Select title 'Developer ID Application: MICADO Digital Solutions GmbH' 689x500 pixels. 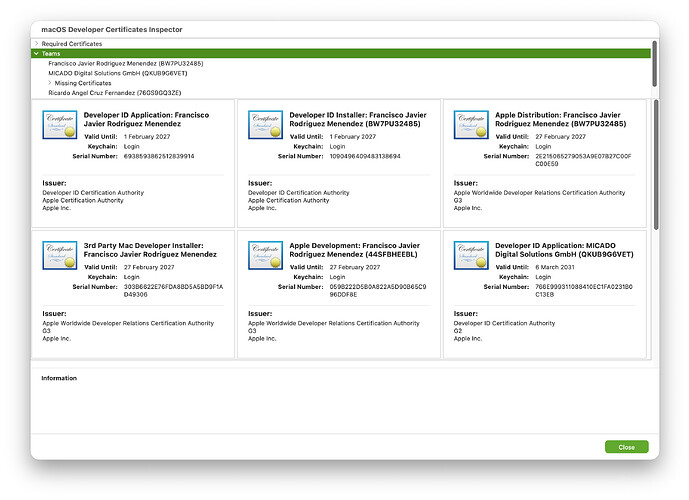[x=564, y=250]
